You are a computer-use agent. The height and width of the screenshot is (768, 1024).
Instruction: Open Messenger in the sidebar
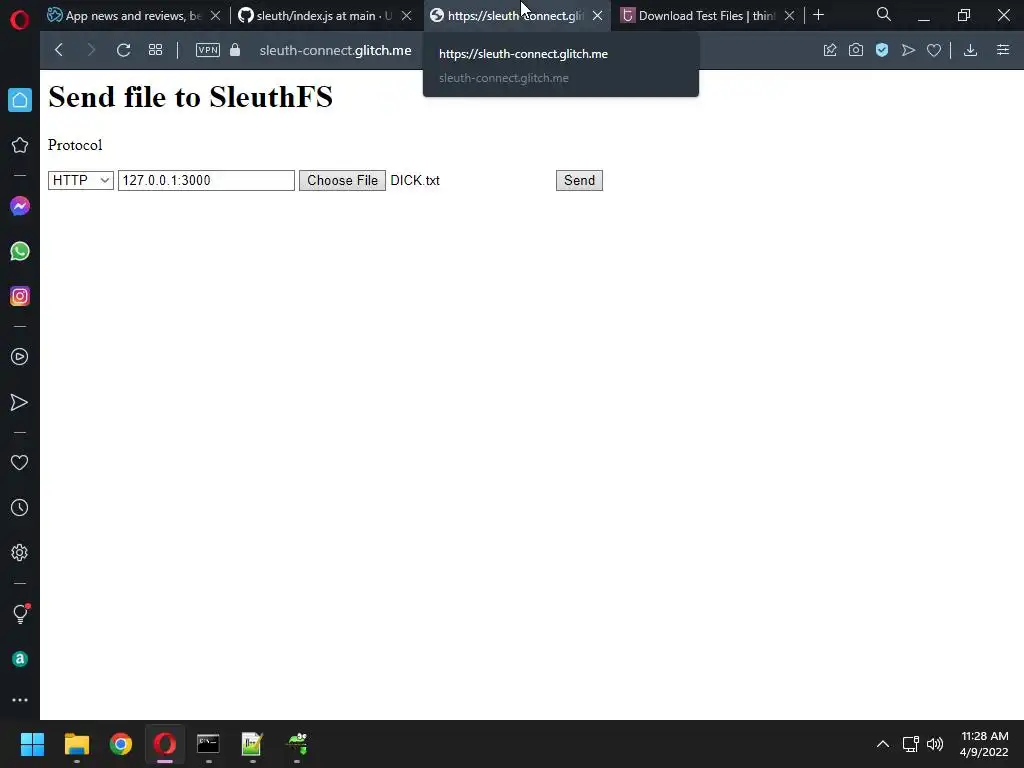click(x=20, y=206)
